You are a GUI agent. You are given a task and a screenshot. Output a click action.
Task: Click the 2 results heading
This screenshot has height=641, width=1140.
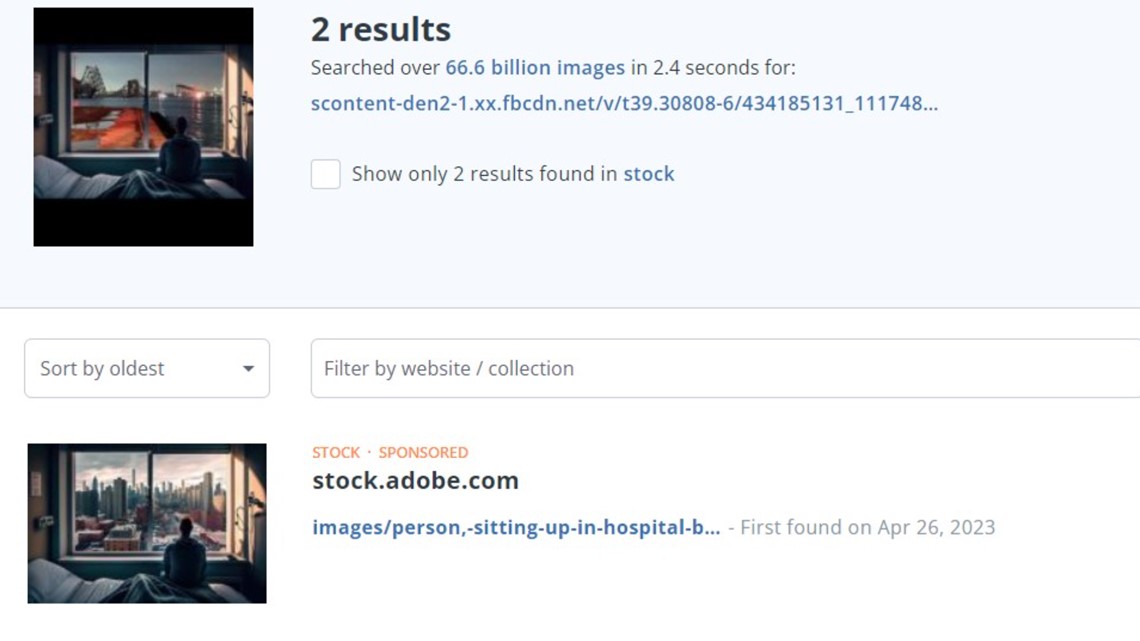click(381, 30)
